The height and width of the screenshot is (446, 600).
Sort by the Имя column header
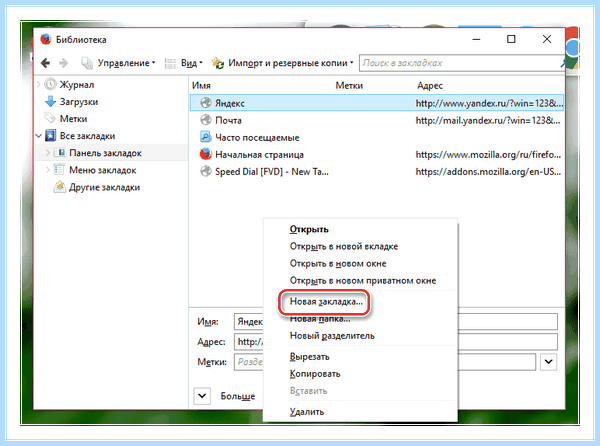(201, 85)
